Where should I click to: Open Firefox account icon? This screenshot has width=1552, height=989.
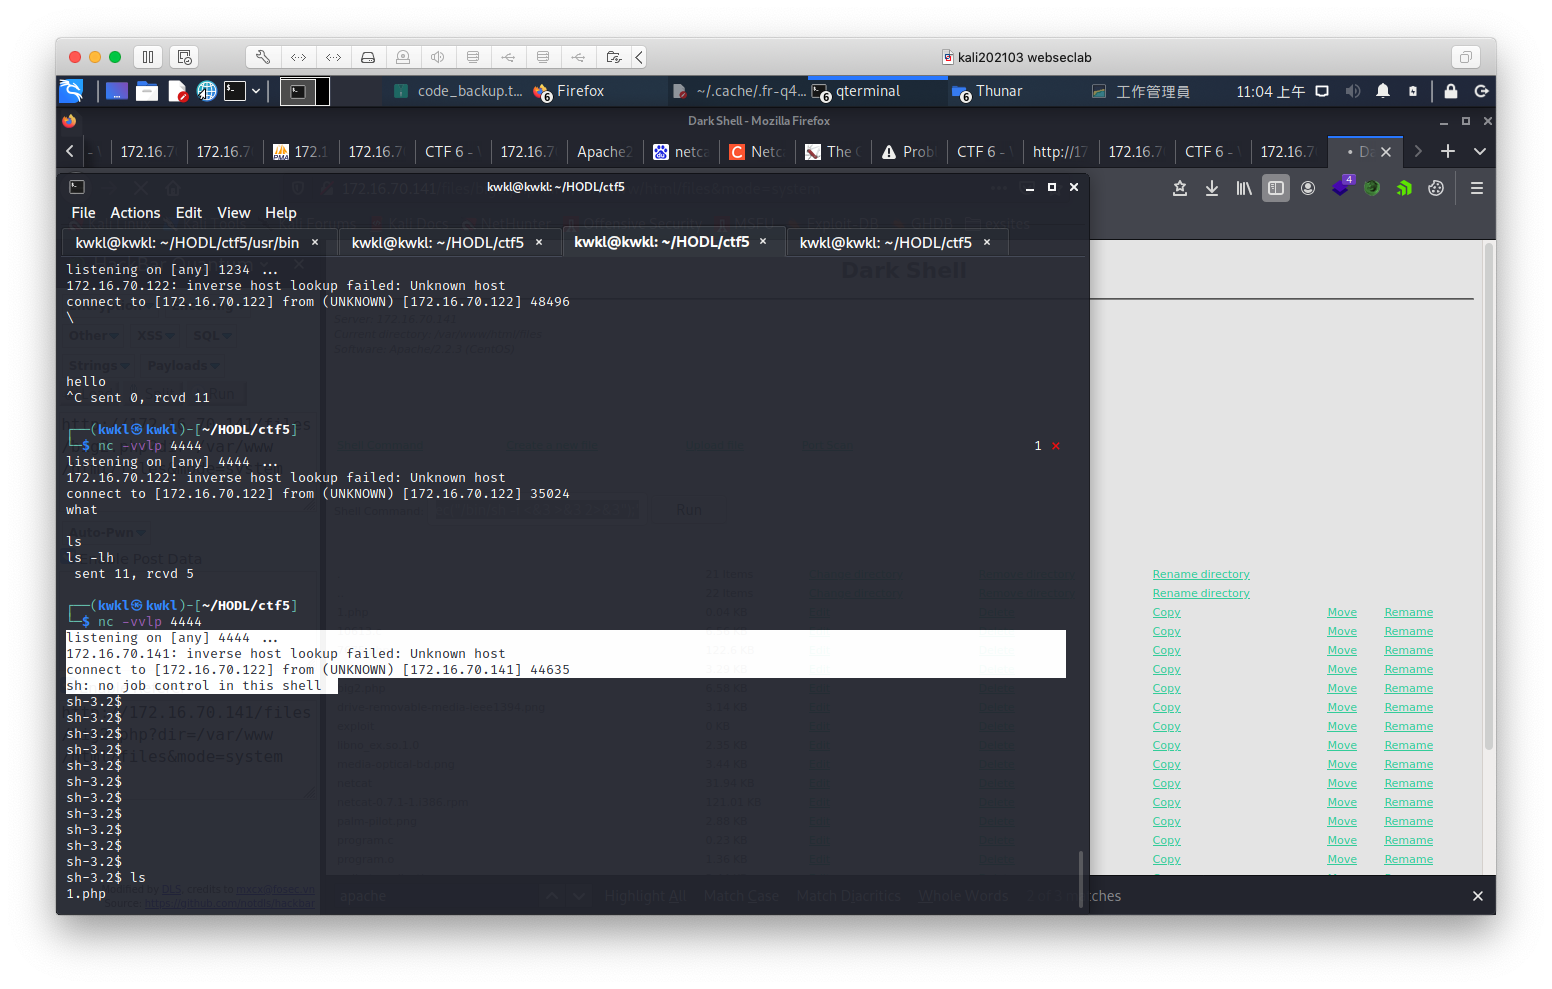pyautogui.click(x=1308, y=188)
